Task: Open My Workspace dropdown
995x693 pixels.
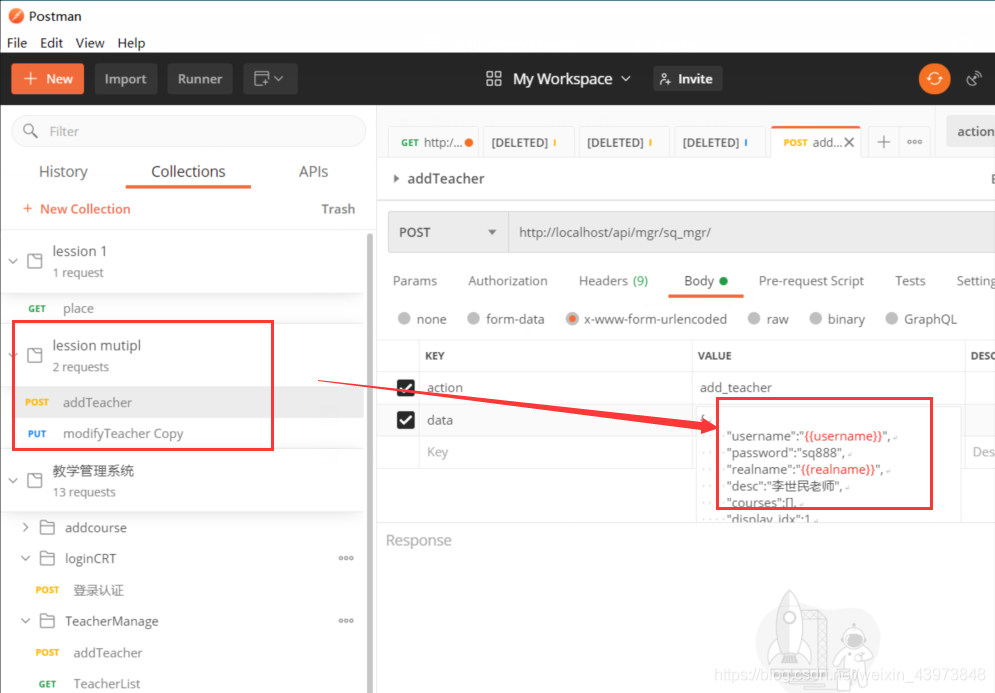Action: coord(572,79)
